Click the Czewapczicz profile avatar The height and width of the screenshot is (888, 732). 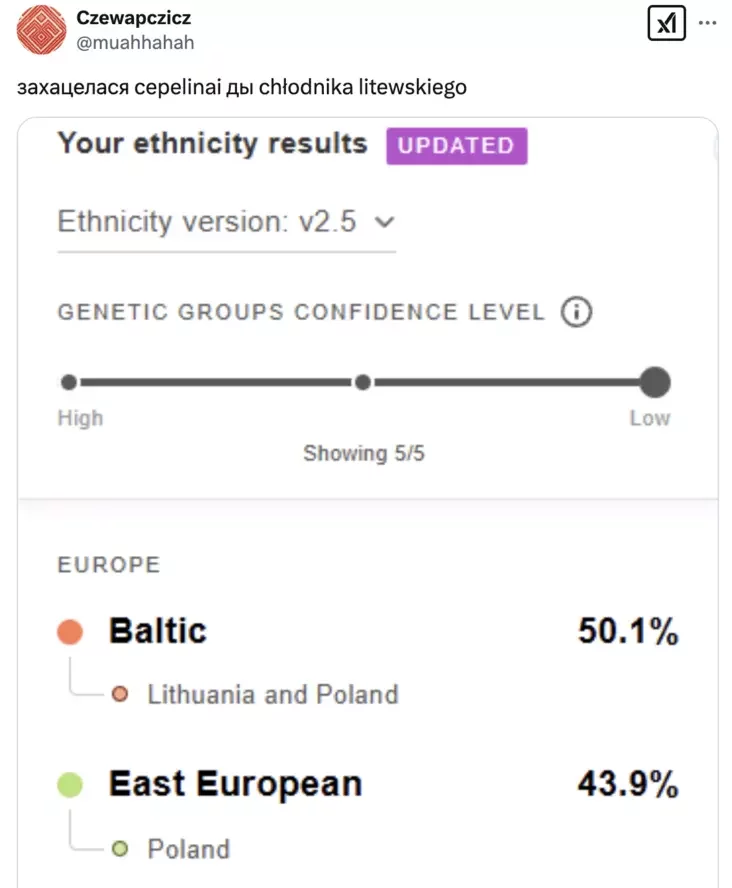[40, 30]
